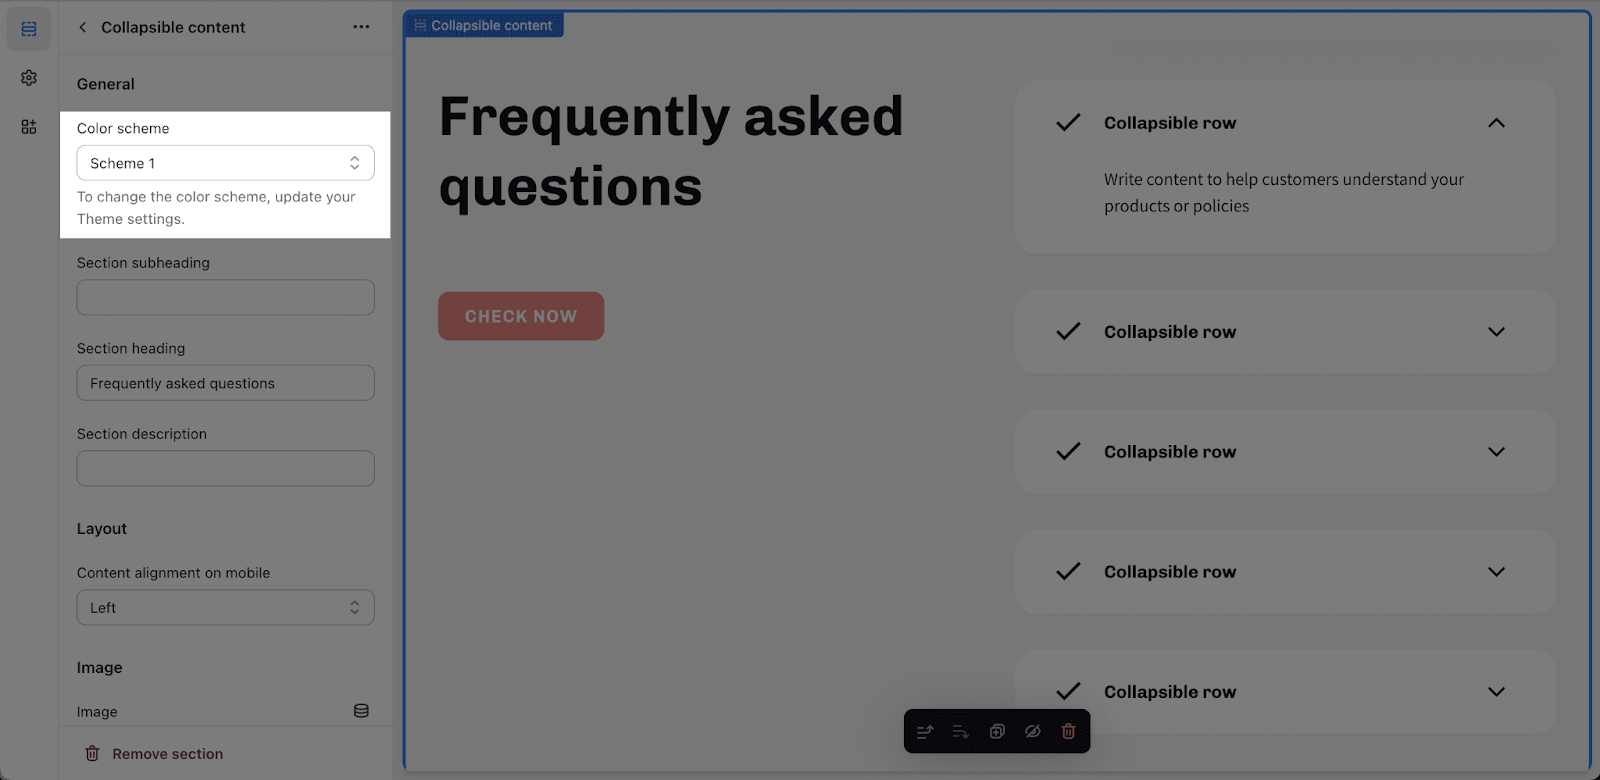1600x780 pixels.
Task: Expand the last Collapsible row
Action: coord(1496,692)
